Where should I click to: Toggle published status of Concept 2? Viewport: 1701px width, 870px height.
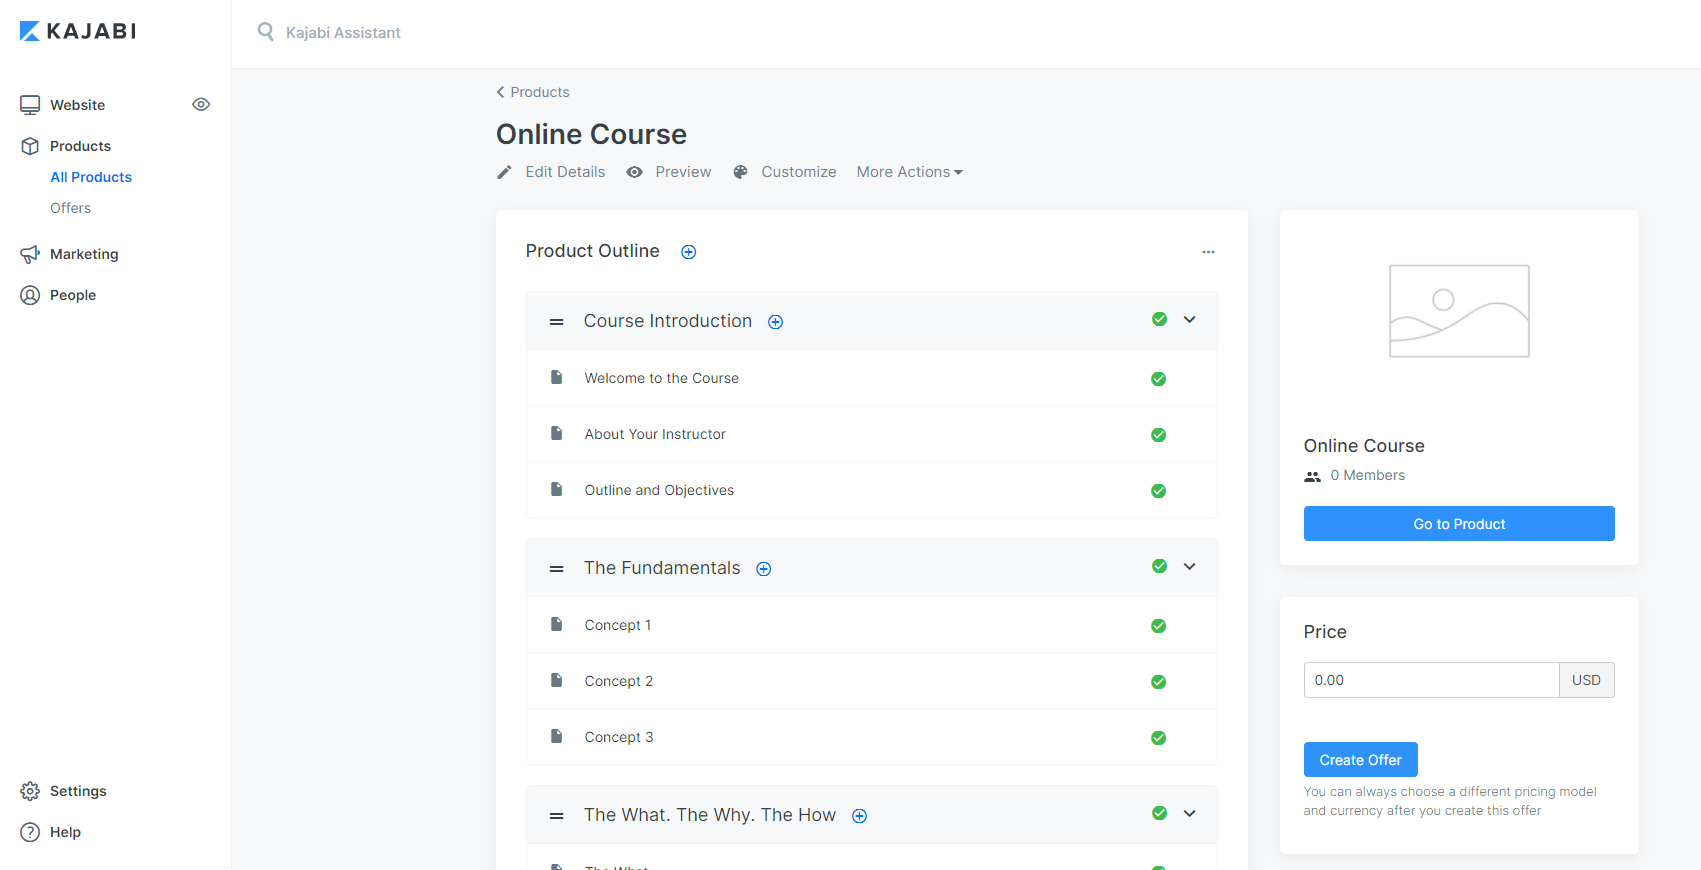click(1159, 682)
